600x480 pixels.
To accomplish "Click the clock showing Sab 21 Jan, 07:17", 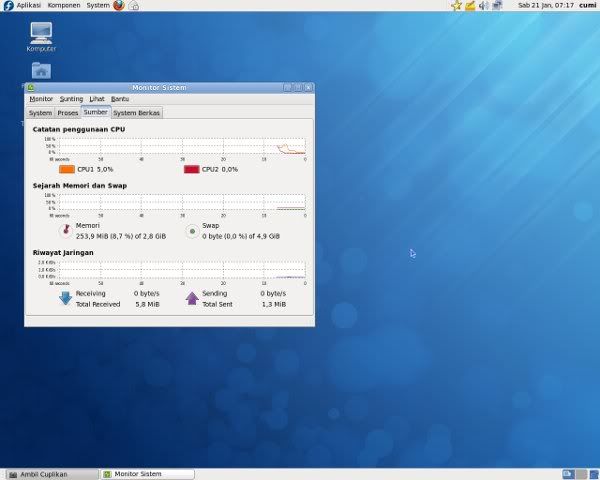I will 546,5.
